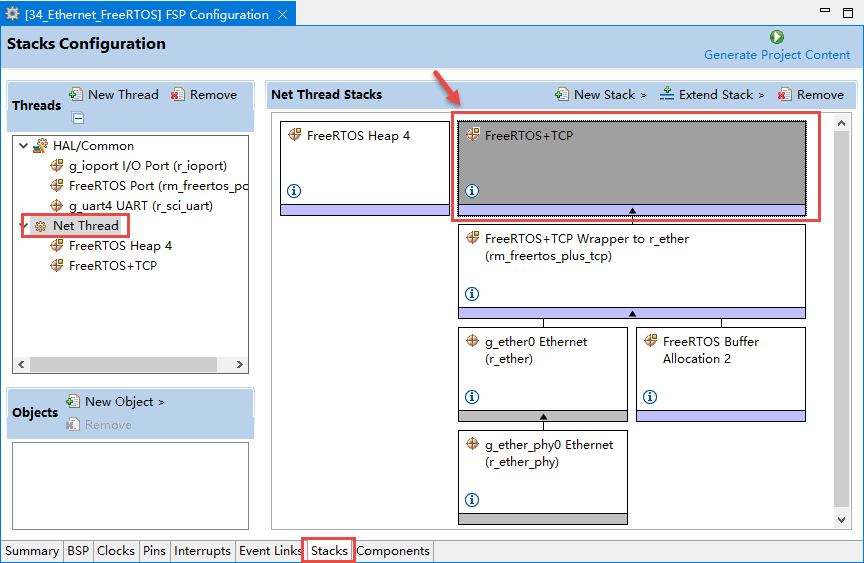Image resolution: width=864 pixels, height=563 pixels.
Task: Click the HAL/Common thread icon
Action: [x=40, y=145]
